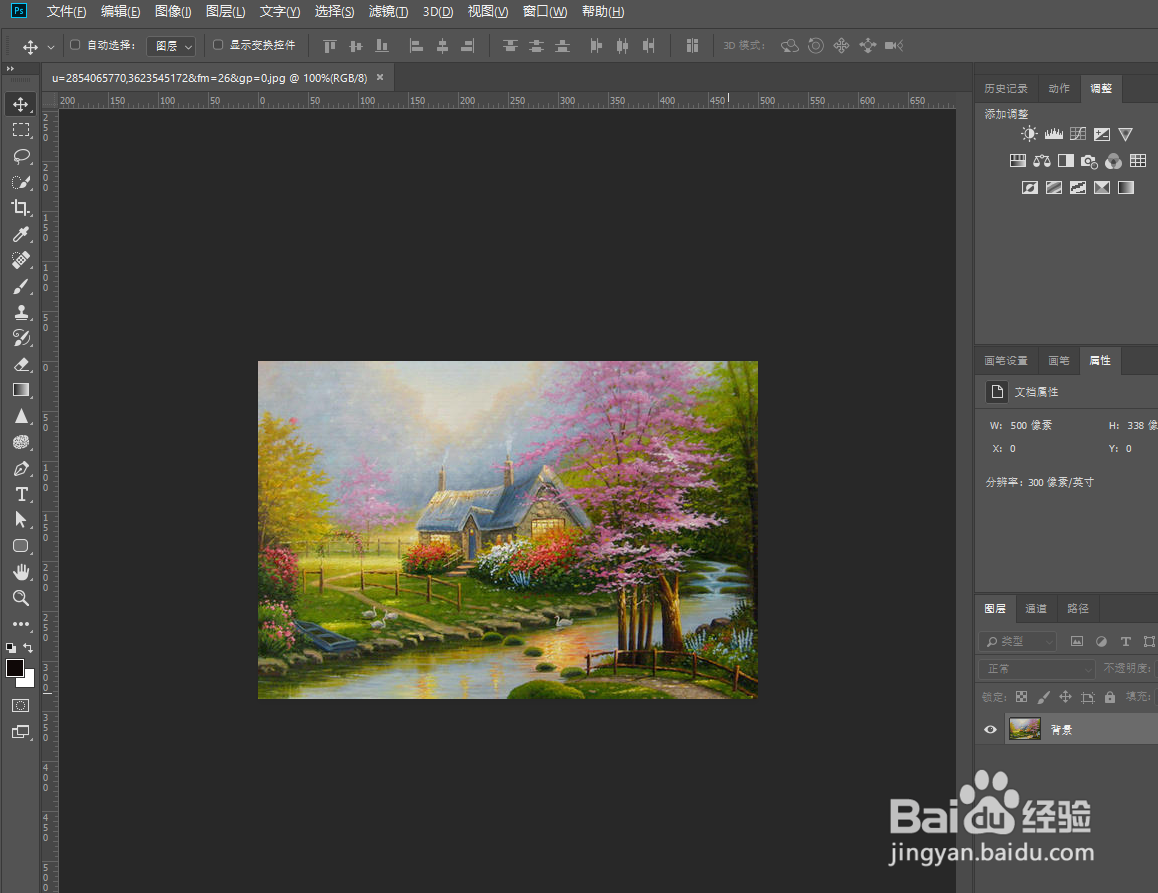Click the background color swatch
Viewport: 1158px width, 893px height.
coord(29,680)
